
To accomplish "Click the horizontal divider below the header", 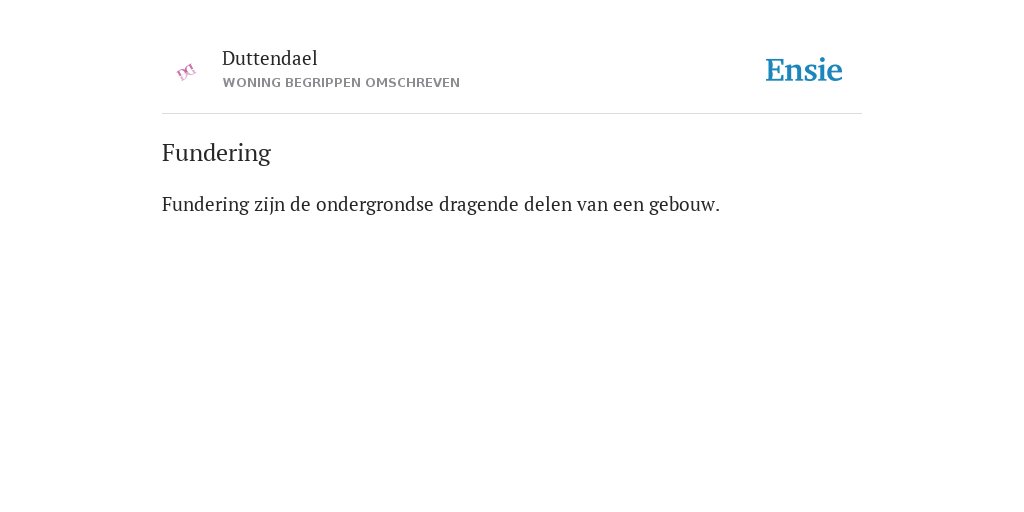I will (512, 114).
